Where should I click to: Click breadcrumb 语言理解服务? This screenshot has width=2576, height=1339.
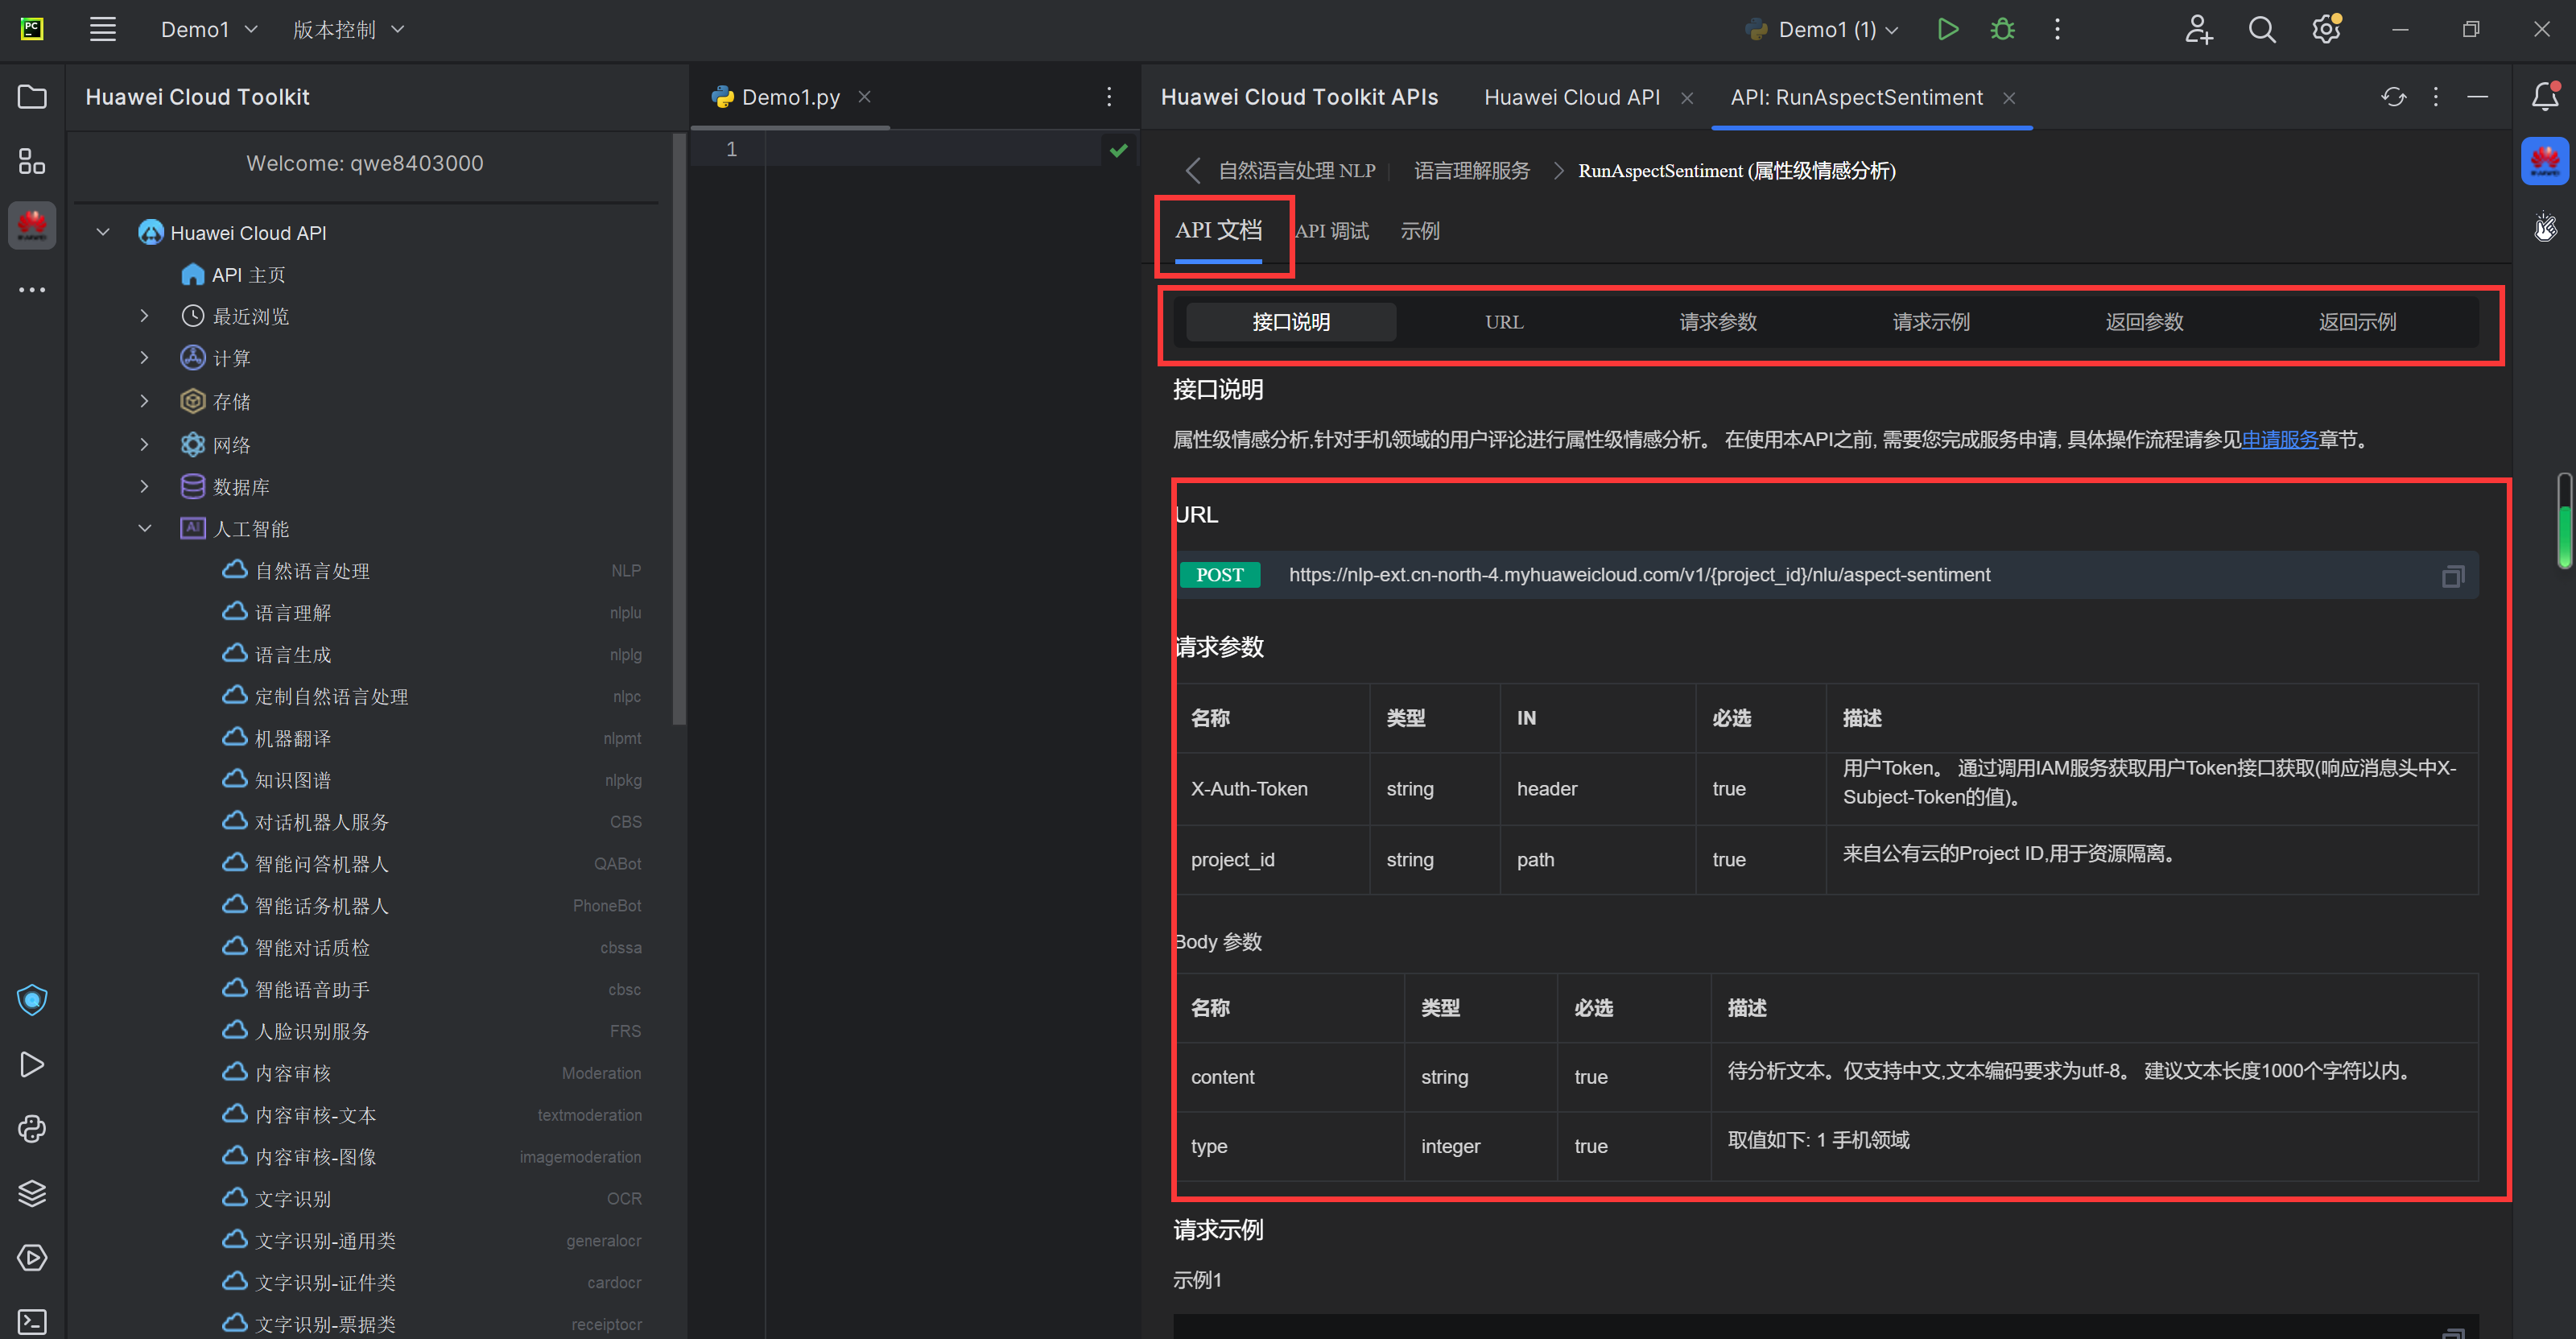[x=1472, y=171]
